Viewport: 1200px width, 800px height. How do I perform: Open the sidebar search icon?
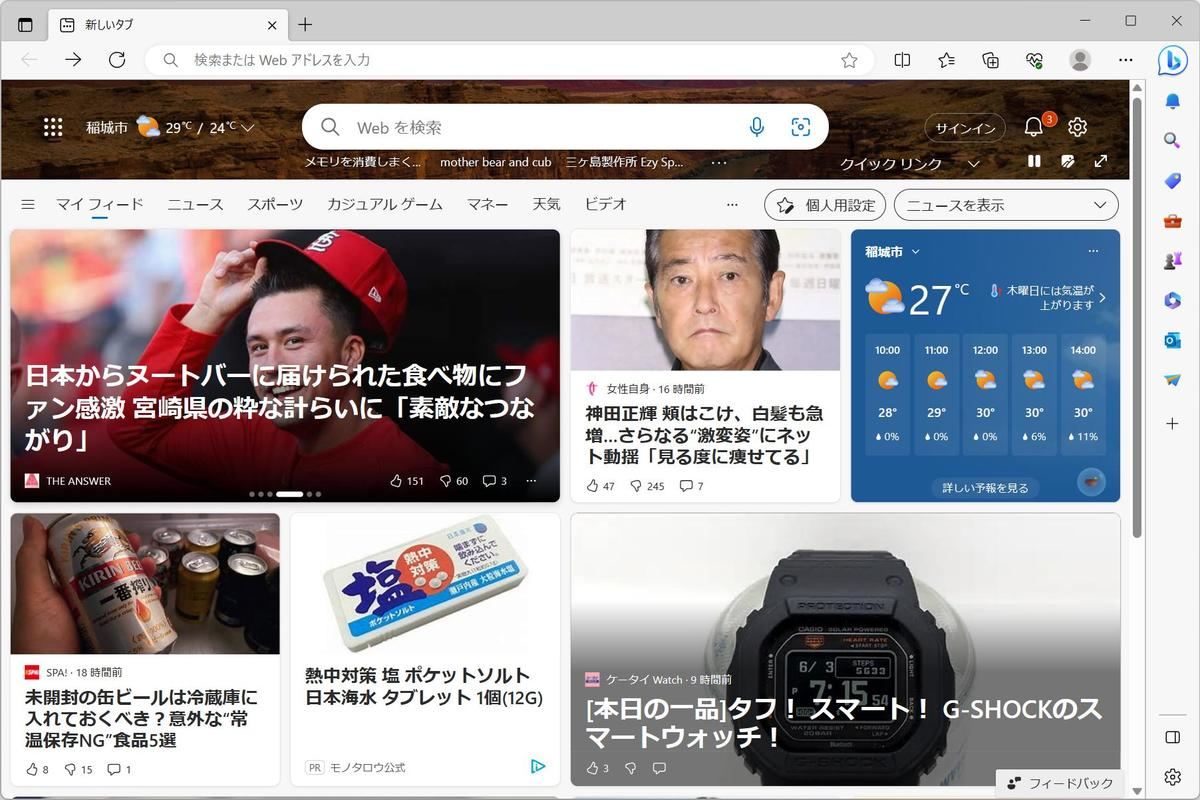point(1172,141)
